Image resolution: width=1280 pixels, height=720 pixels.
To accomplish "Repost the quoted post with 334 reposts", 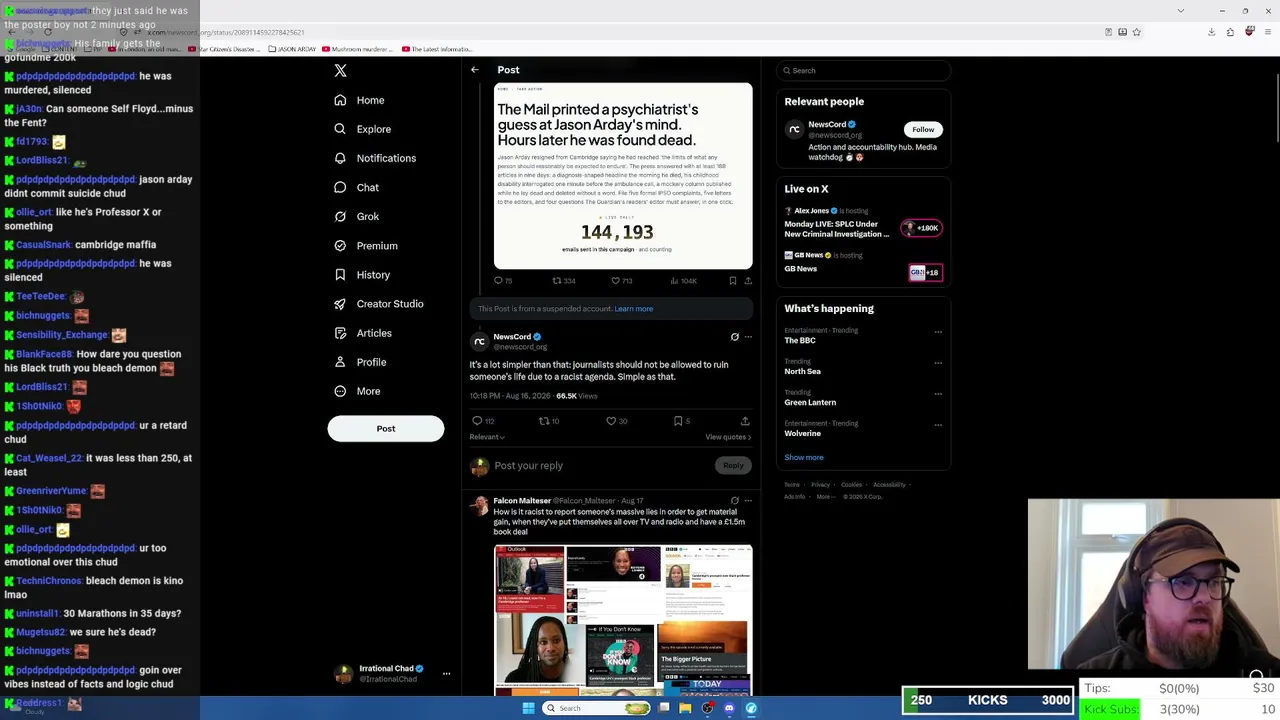I will pyautogui.click(x=564, y=281).
